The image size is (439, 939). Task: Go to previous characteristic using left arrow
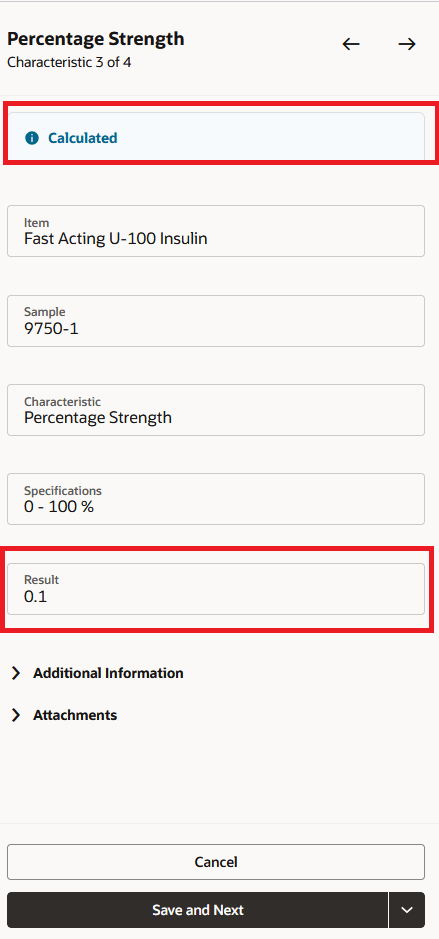click(351, 44)
